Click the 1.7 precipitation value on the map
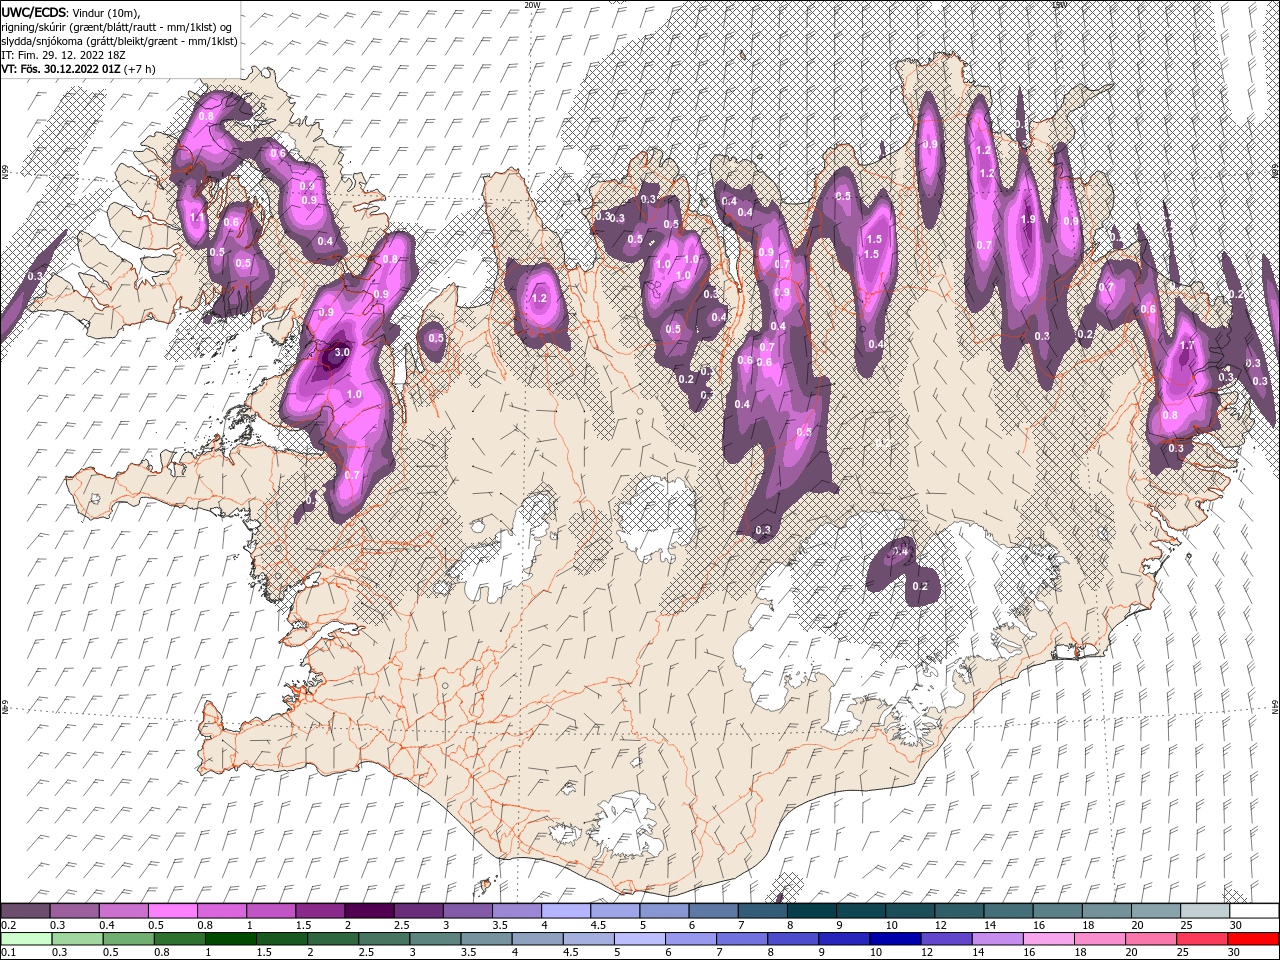The height and width of the screenshot is (960, 1280). click(x=1188, y=346)
